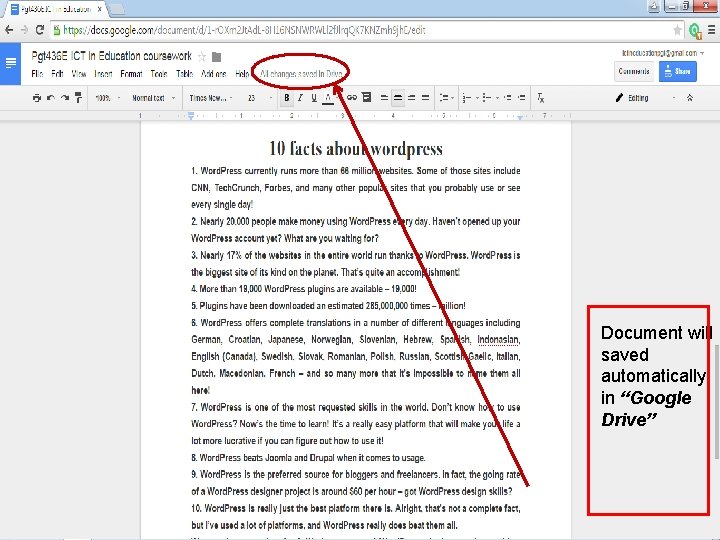The height and width of the screenshot is (540, 720).
Task: Open the View menu
Action: (x=79, y=73)
